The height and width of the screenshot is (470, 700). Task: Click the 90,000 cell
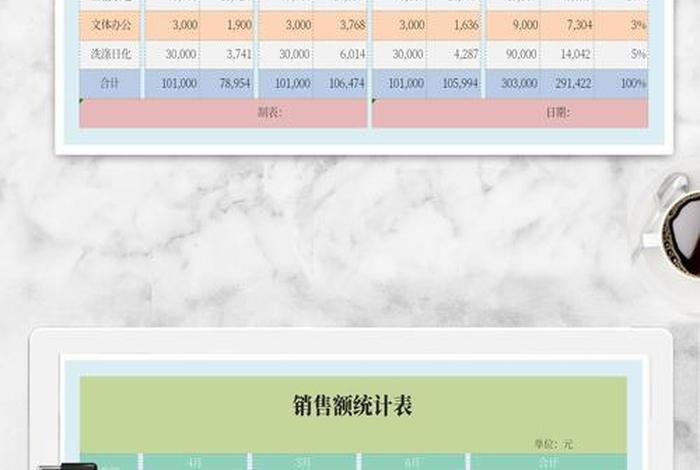(513, 54)
